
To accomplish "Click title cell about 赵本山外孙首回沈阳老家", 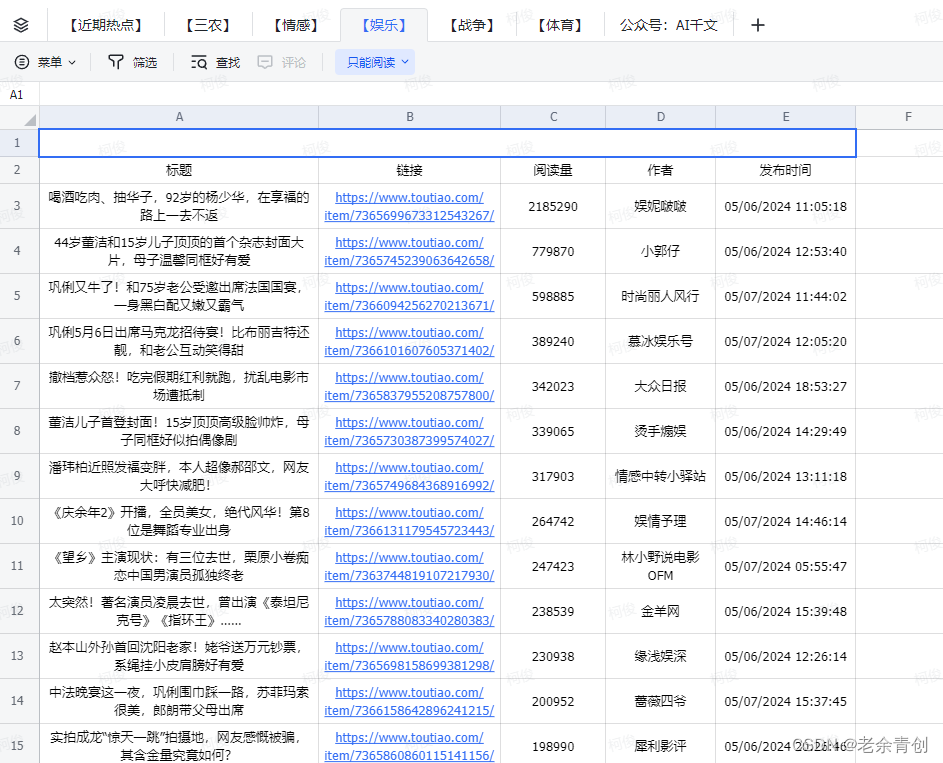I will point(179,656).
